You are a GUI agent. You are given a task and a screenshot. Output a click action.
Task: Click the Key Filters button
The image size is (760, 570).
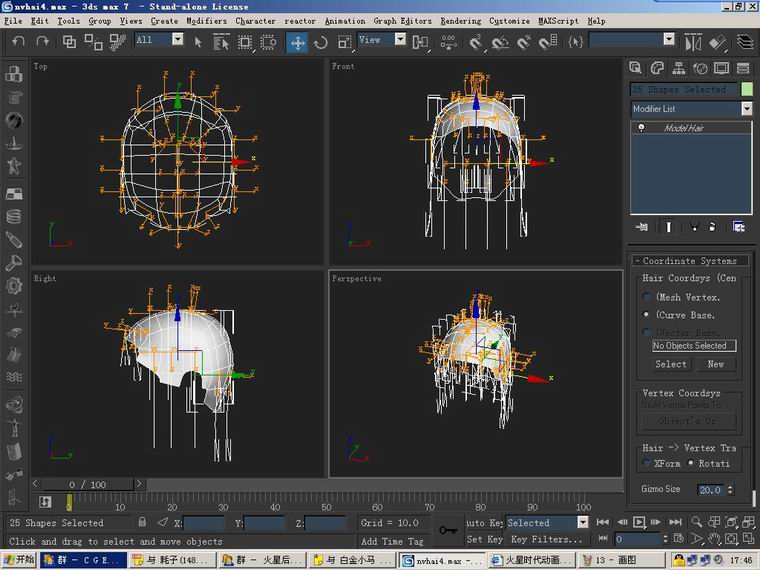click(546, 539)
